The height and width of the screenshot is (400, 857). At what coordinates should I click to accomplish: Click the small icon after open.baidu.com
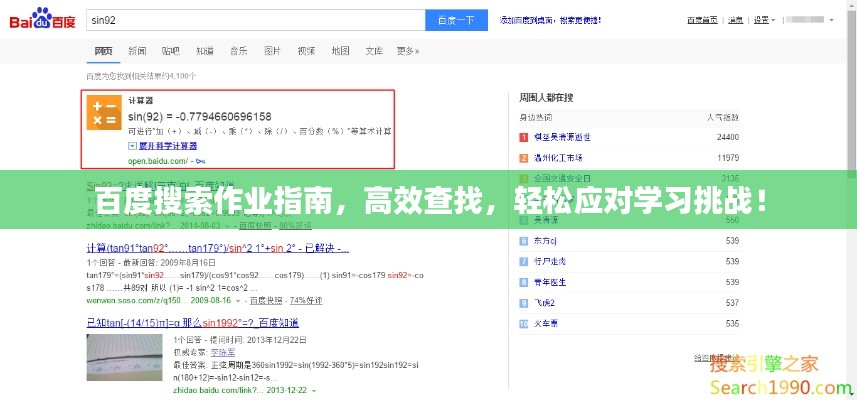(x=201, y=161)
